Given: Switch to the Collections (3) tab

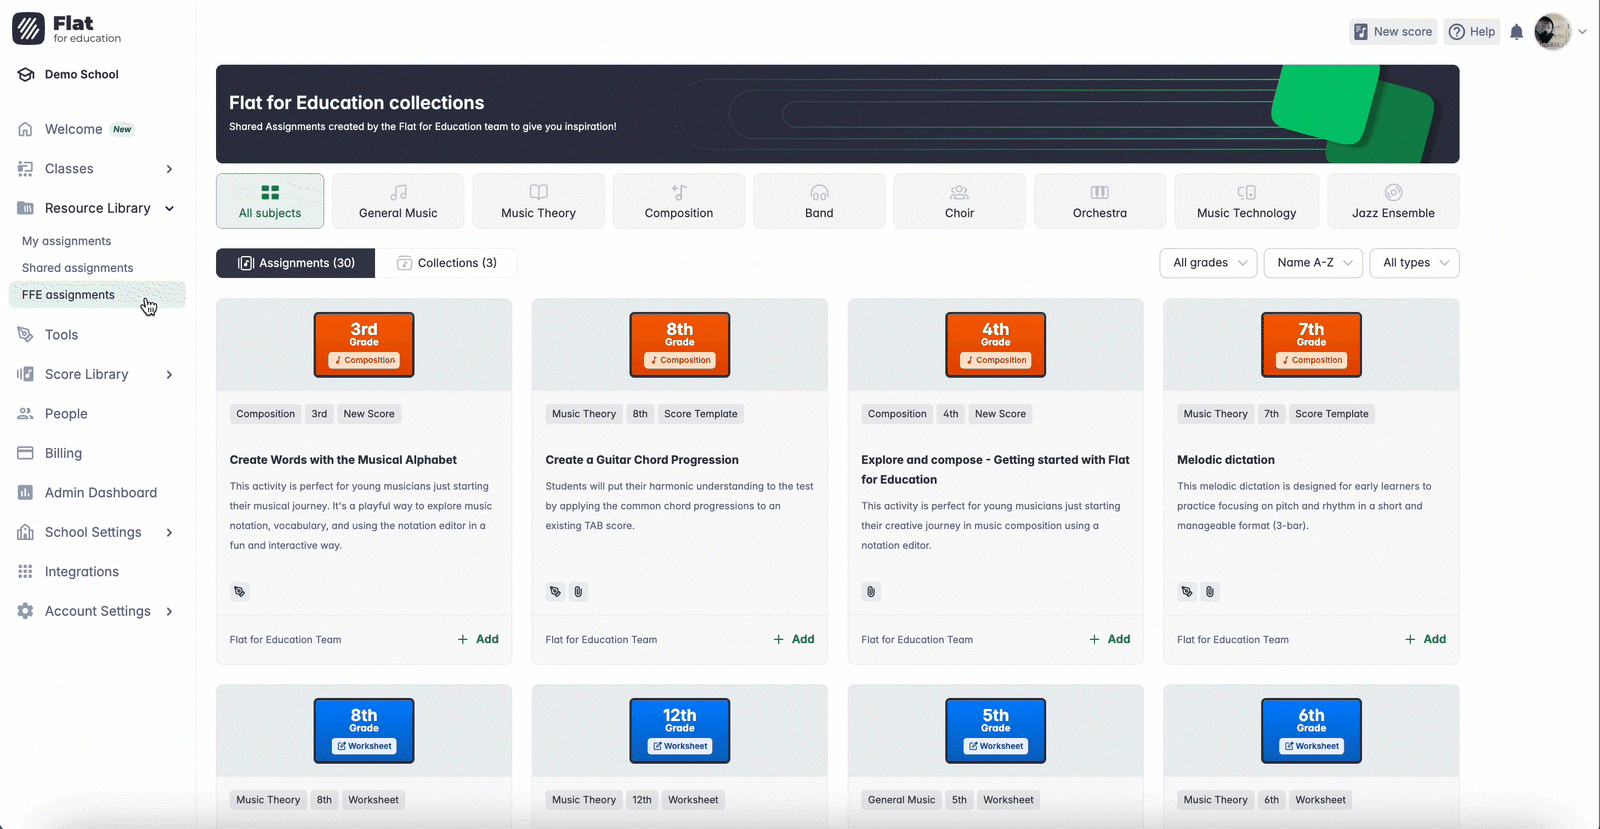Looking at the screenshot, I should pyautogui.click(x=447, y=263).
